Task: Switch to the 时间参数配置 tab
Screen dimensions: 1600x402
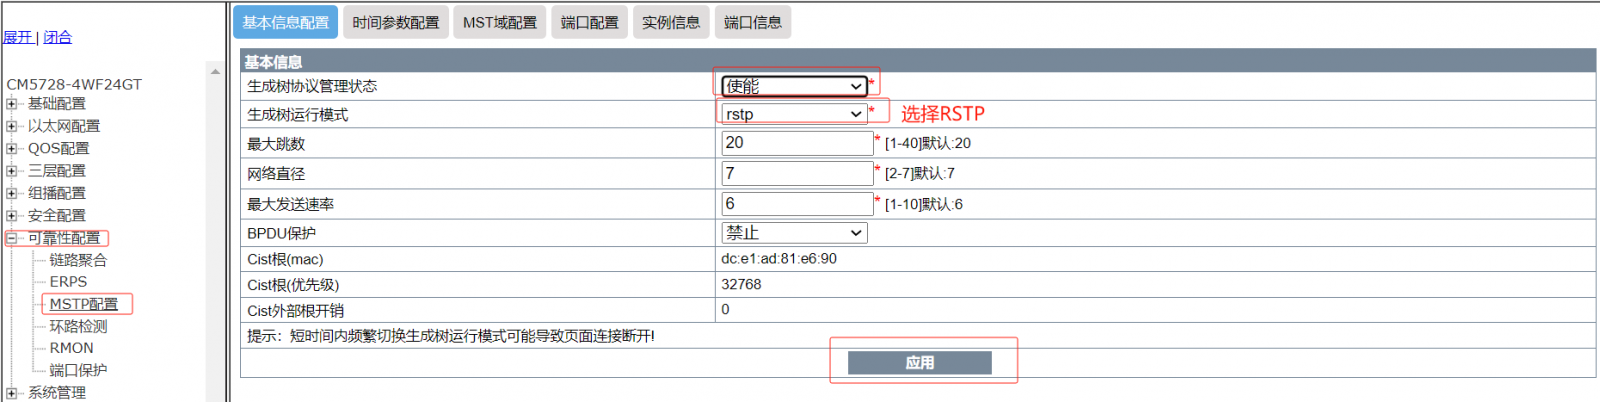Action: point(395,22)
